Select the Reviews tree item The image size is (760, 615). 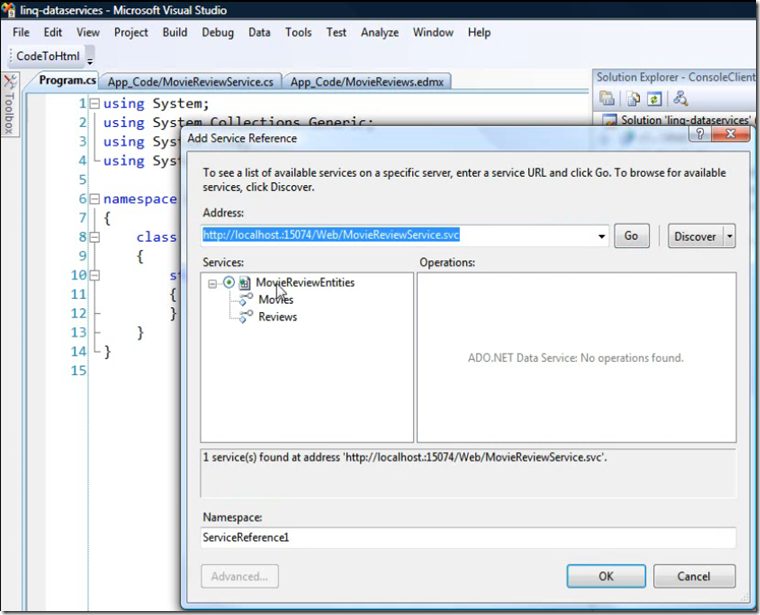point(278,317)
